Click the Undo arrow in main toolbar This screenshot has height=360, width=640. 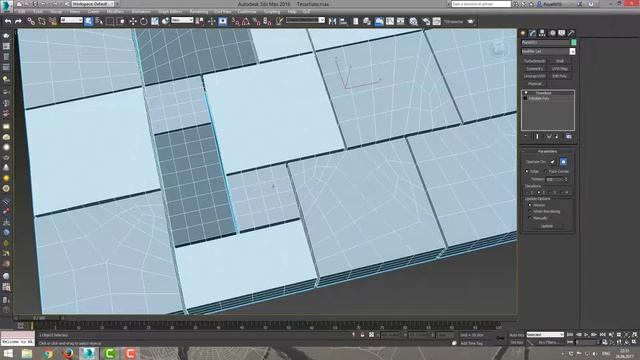pyautogui.click(x=8, y=21)
